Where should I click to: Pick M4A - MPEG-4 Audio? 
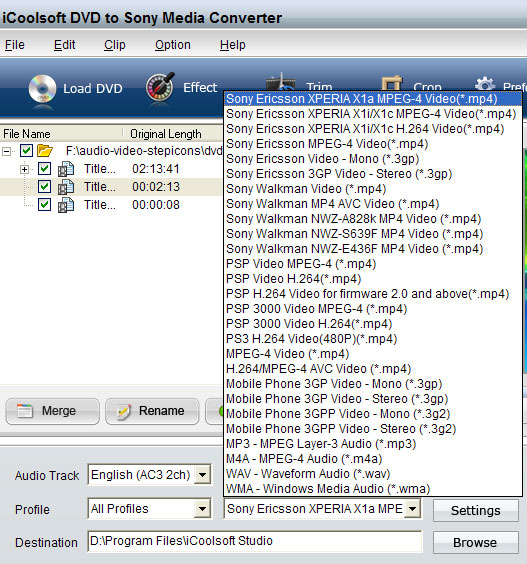click(x=373, y=459)
